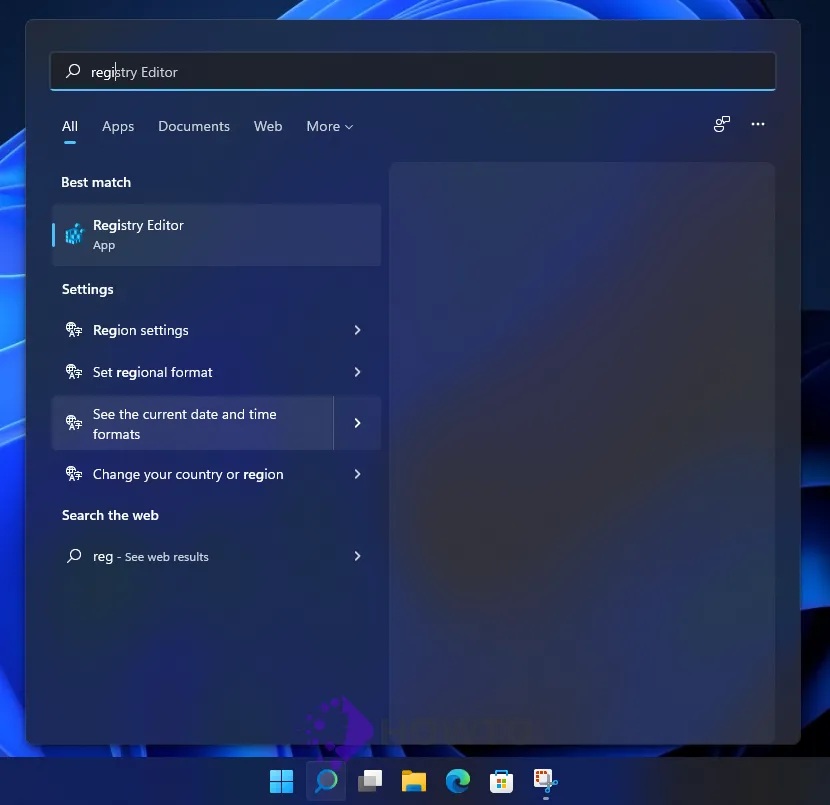Open Snipping Tool from the taskbar

coord(546,781)
